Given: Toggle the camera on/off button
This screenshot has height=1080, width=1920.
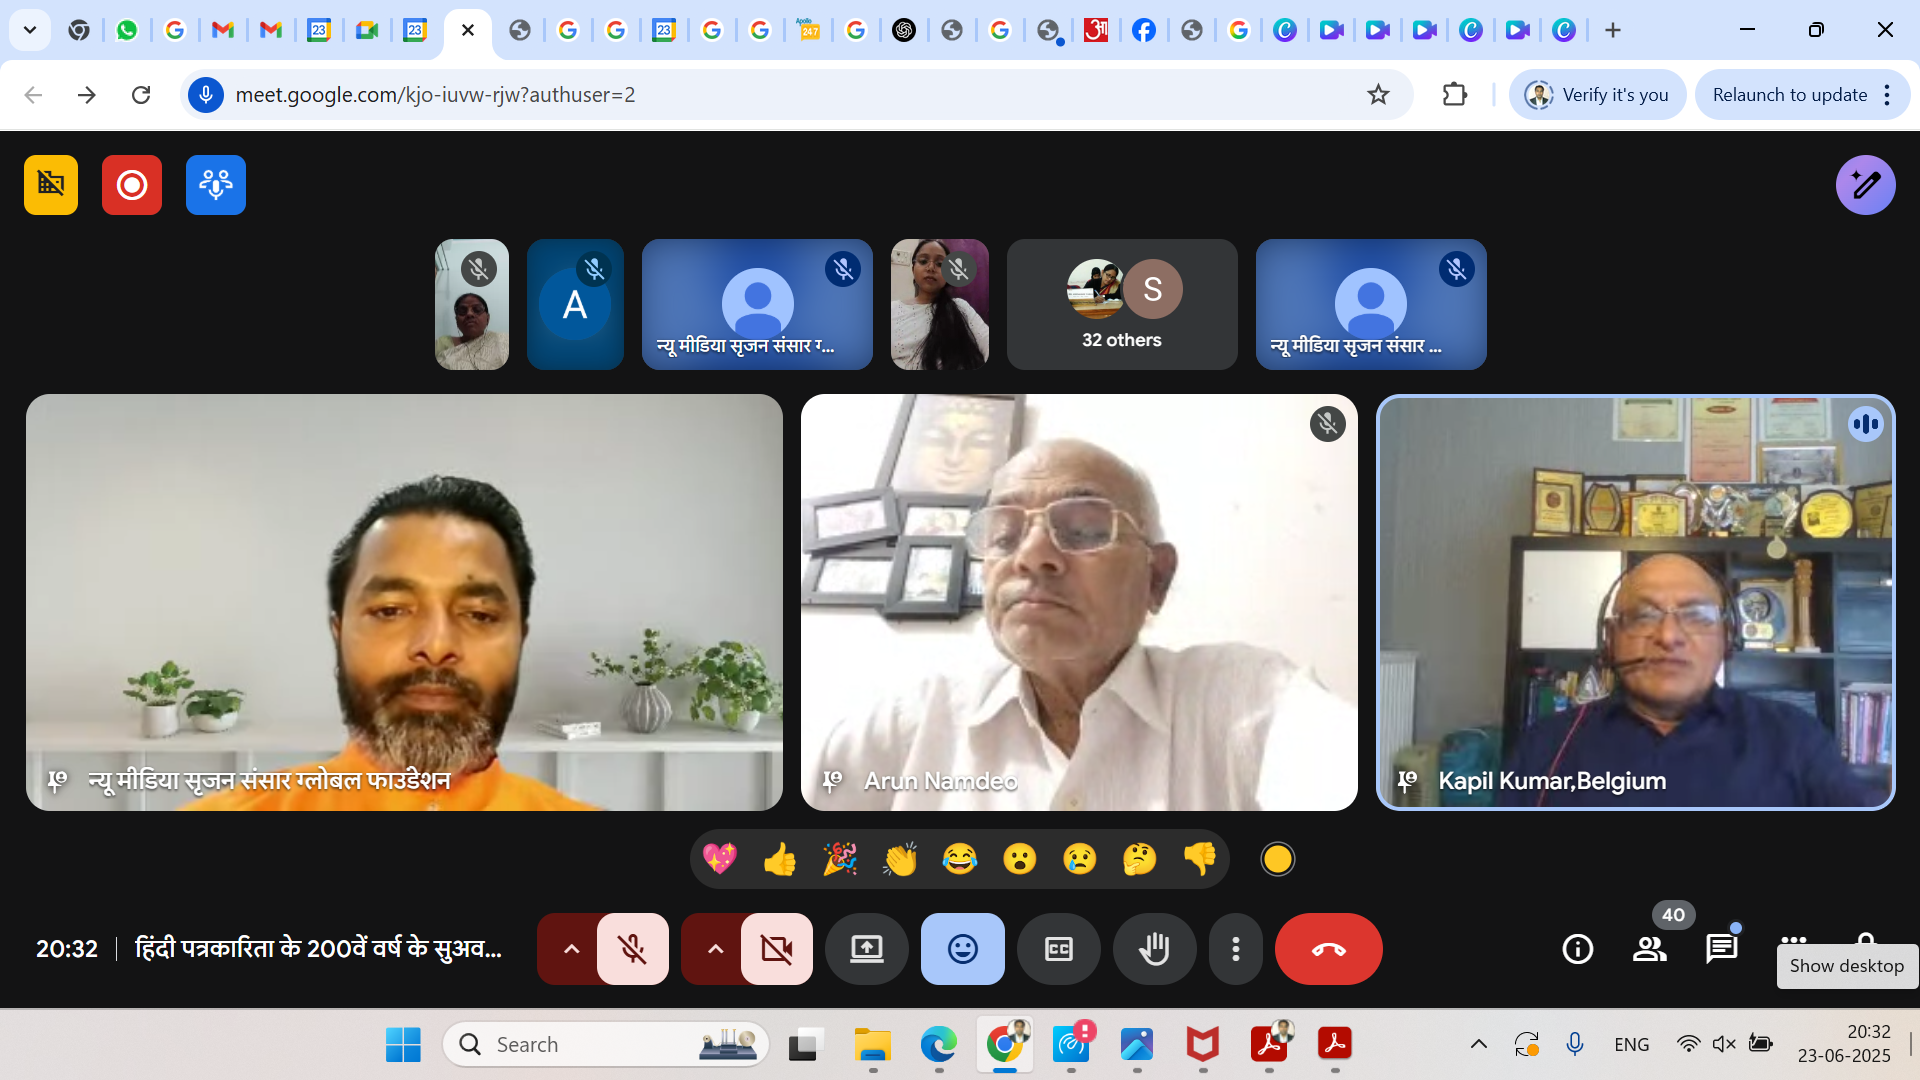Looking at the screenshot, I should (776, 949).
